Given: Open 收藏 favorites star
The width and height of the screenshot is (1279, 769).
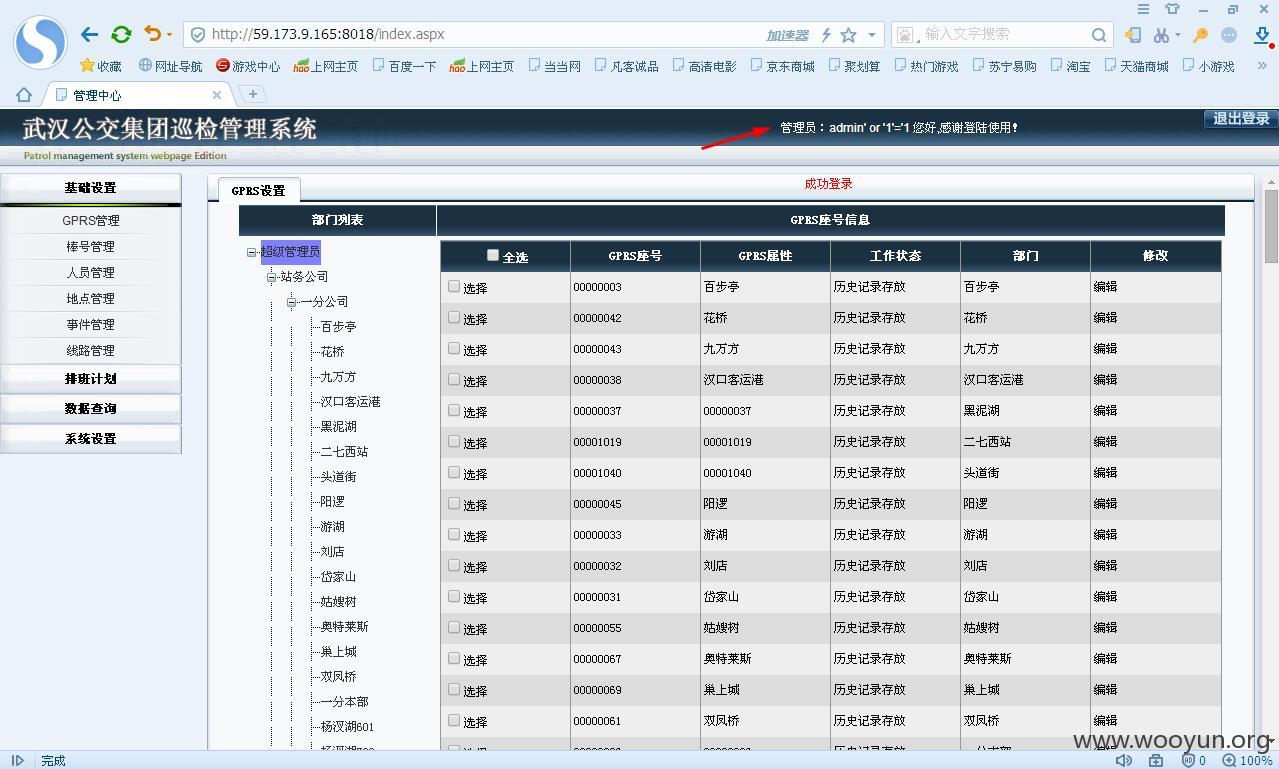Looking at the screenshot, I should (100, 66).
